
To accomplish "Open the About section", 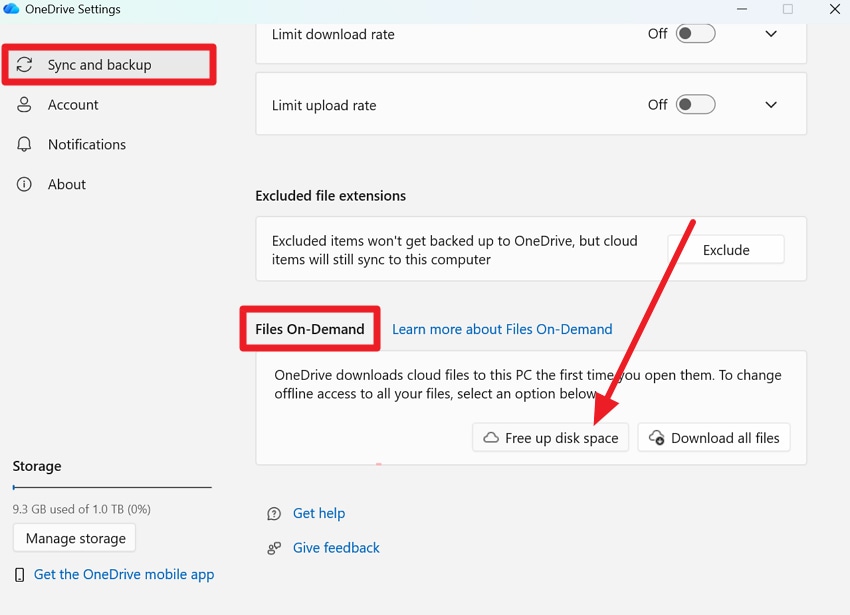I will point(66,184).
